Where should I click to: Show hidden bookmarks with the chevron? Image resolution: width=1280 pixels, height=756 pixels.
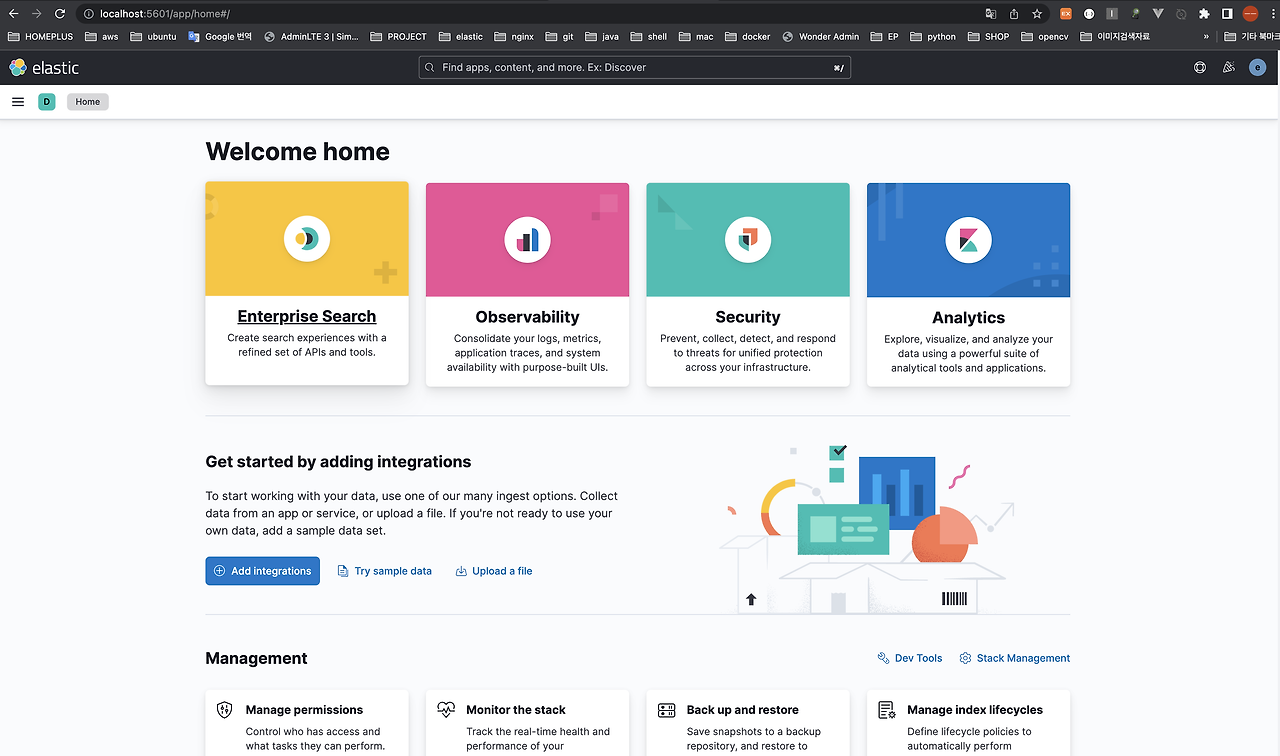[1206, 37]
